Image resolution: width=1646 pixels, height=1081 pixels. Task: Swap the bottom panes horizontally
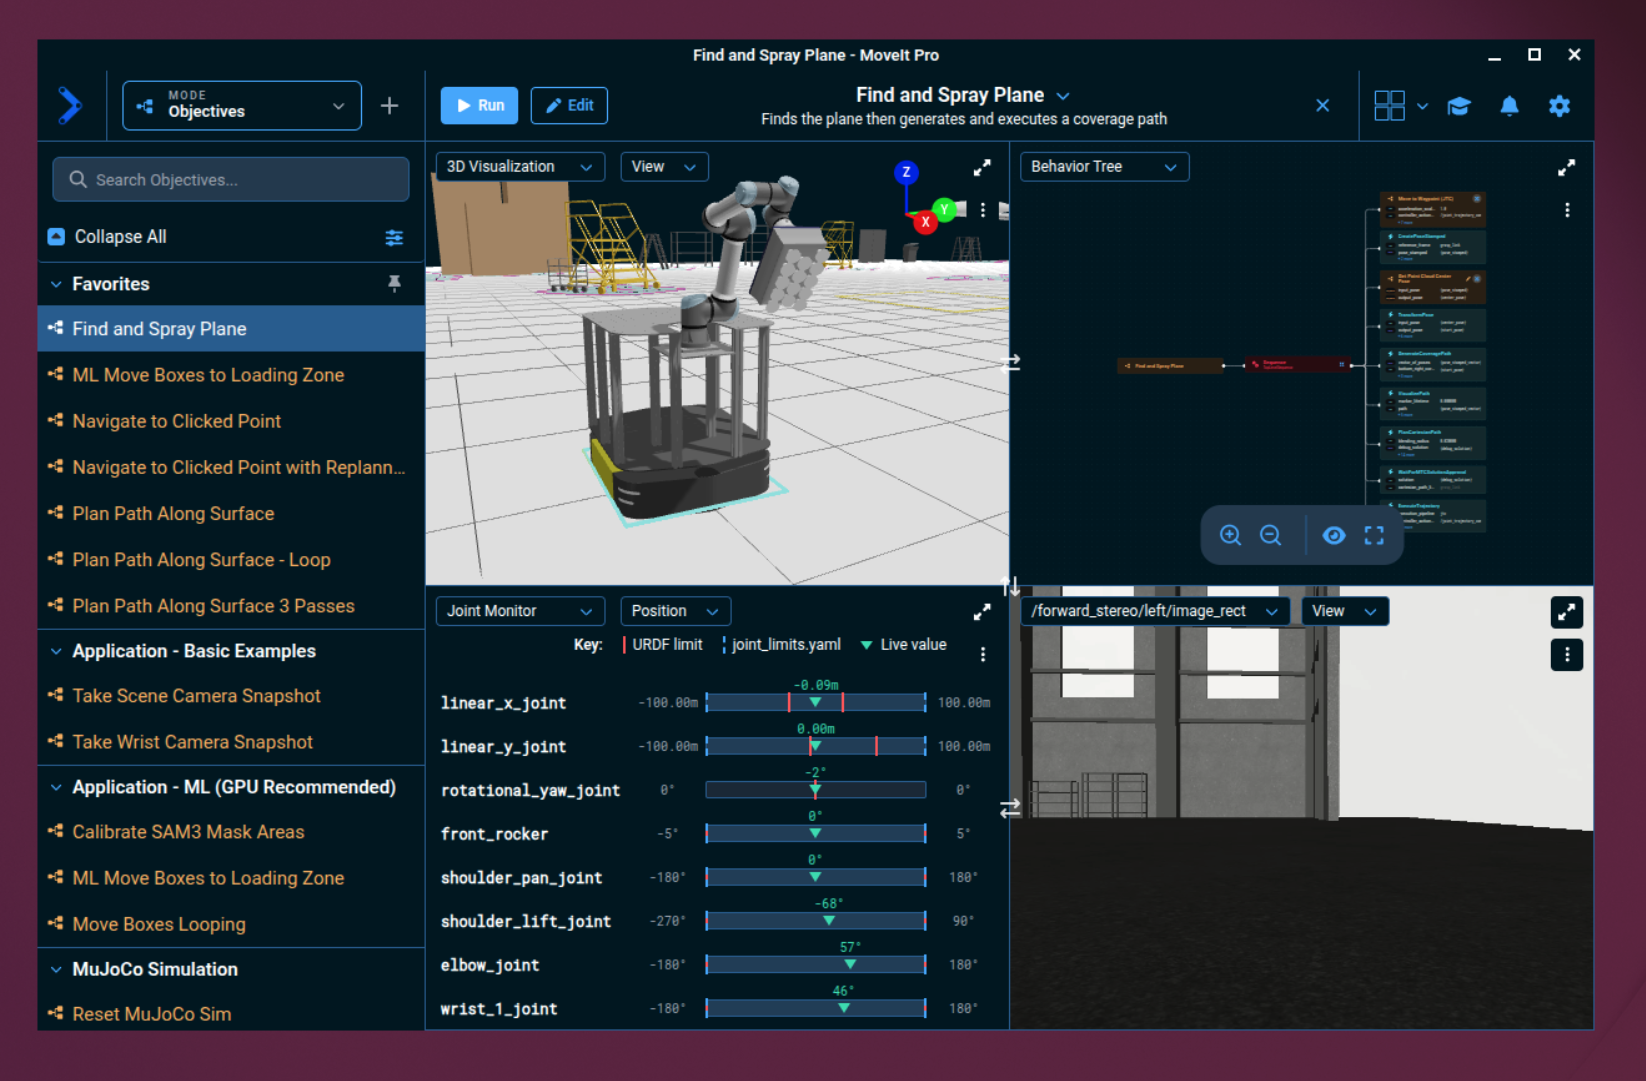pyautogui.click(x=1010, y=807)
